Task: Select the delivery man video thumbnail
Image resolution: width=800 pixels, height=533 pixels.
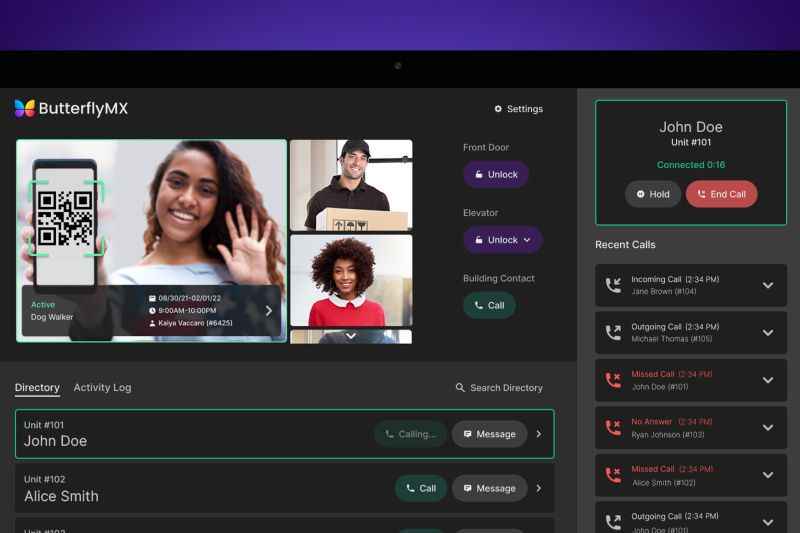Action: [350, 185]
